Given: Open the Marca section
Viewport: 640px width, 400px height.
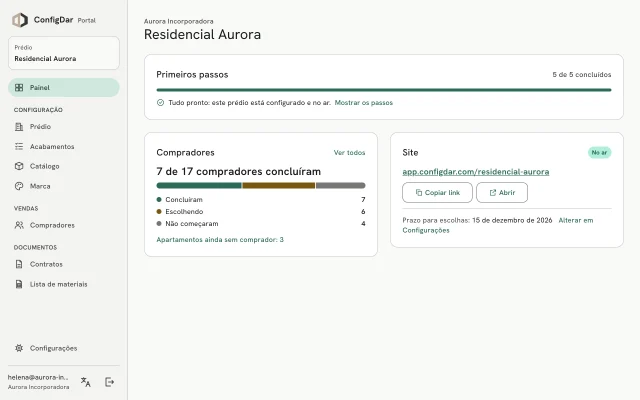Looking at the screenshot, I should pos(64,186).
